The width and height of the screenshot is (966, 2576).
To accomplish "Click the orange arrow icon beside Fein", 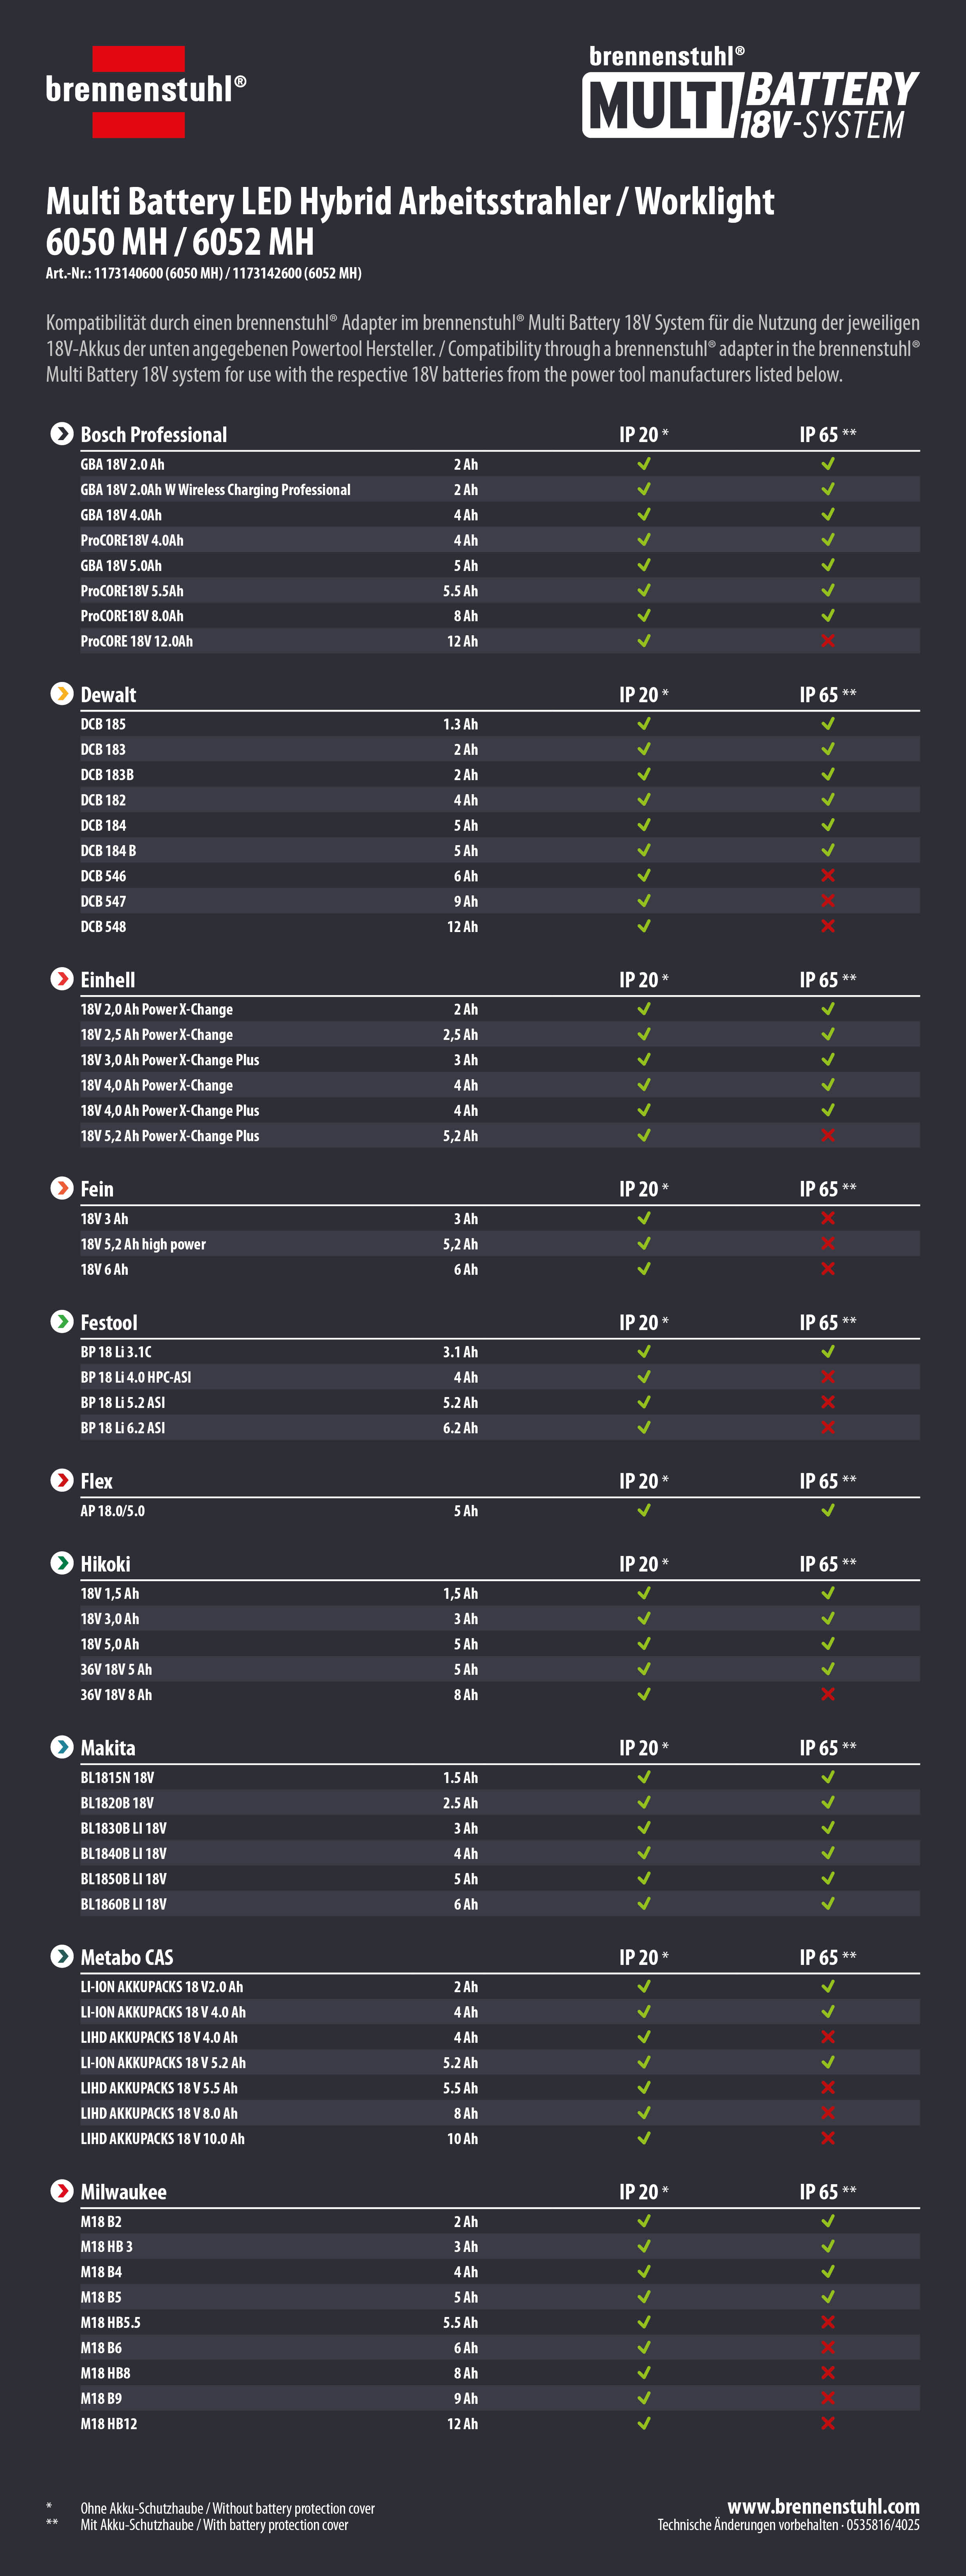I will pyautogui.click(x=62, y=1188).
